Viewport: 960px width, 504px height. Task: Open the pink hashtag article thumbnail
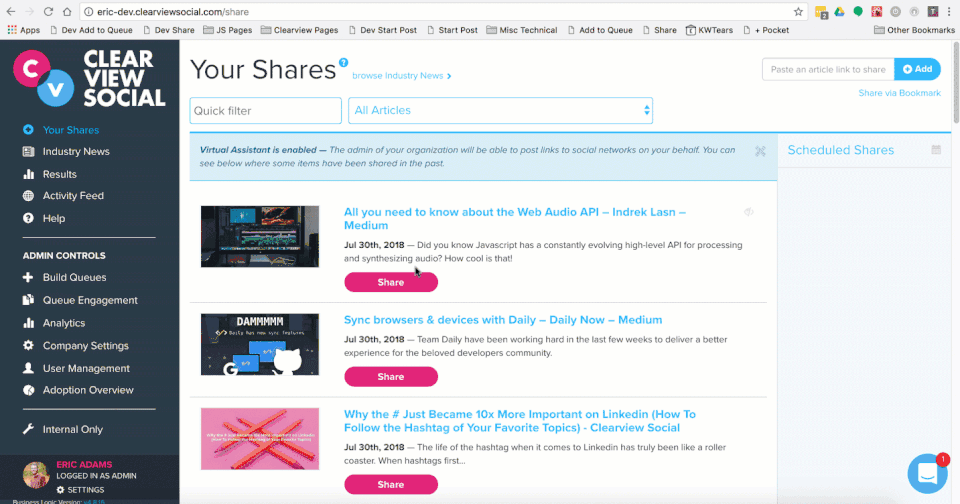260,439
